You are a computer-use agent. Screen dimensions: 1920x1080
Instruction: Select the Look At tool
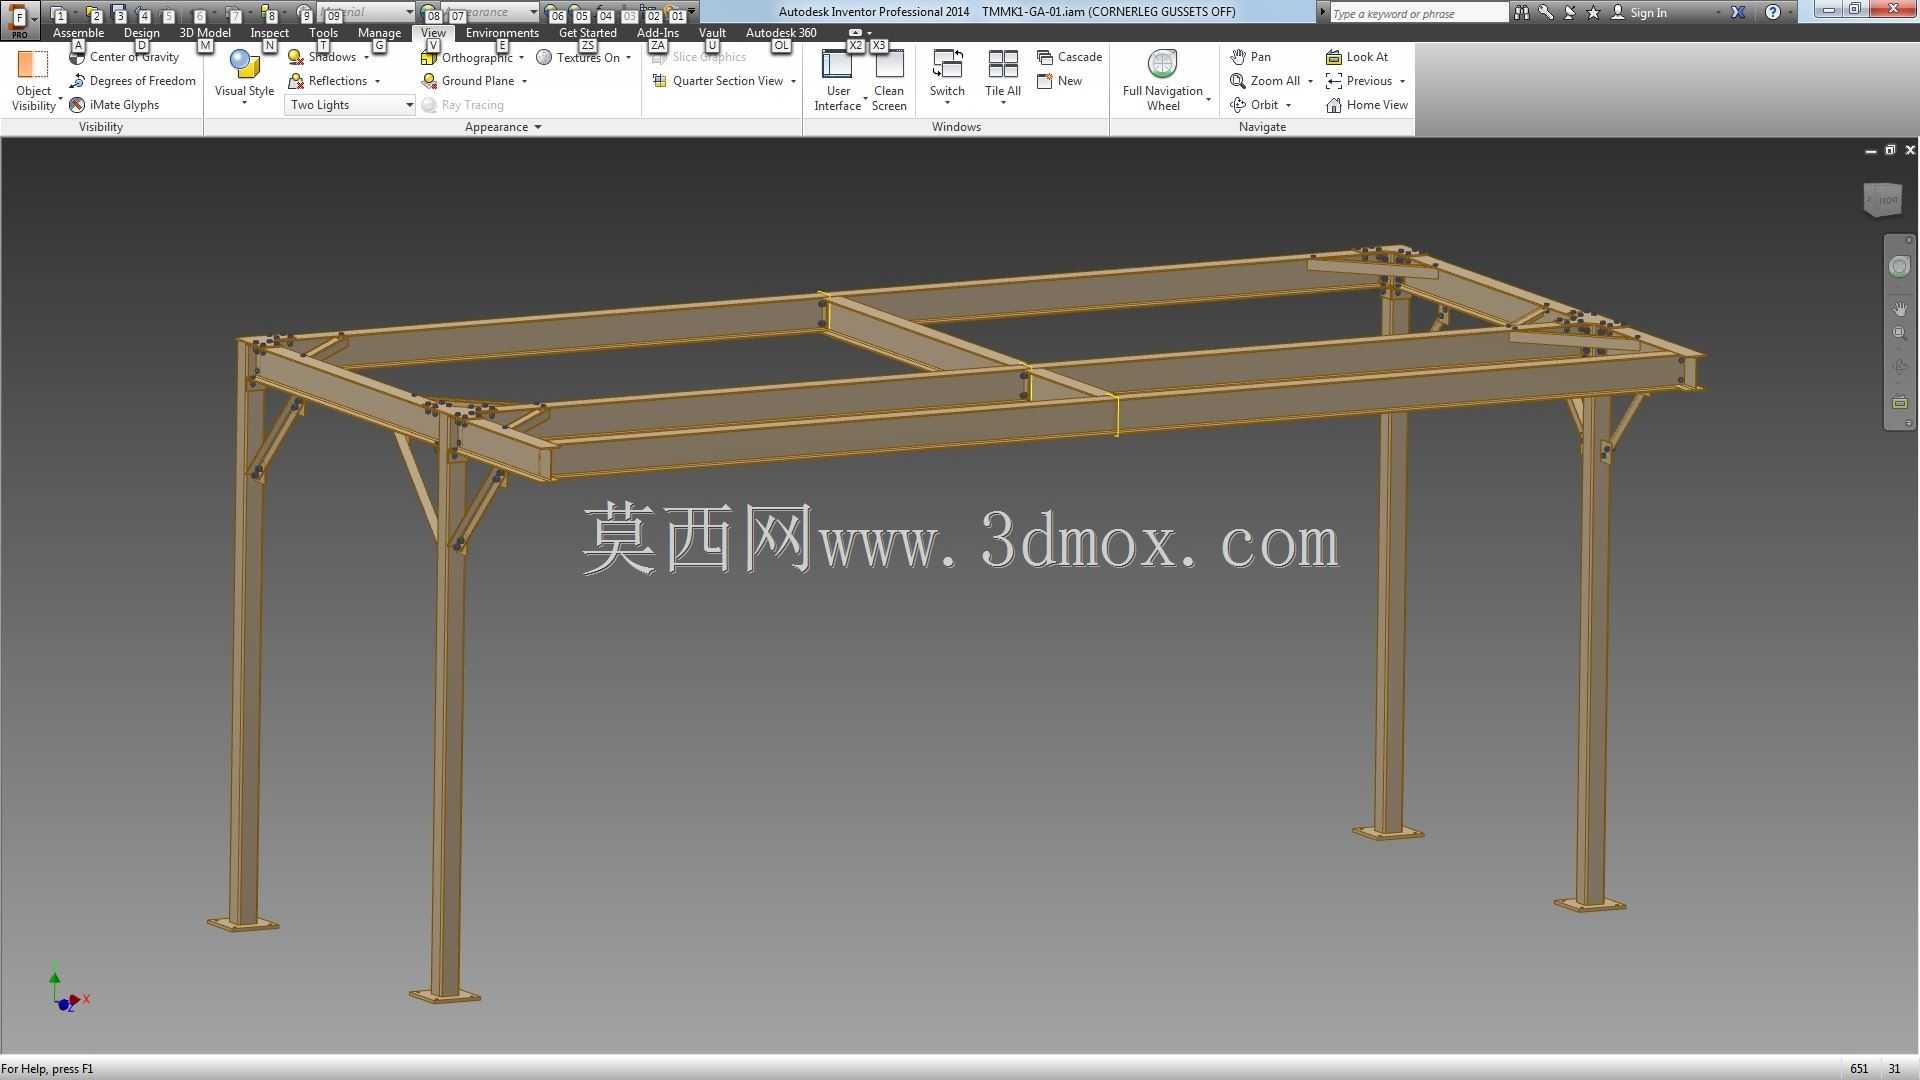(x=1357, y=57)
